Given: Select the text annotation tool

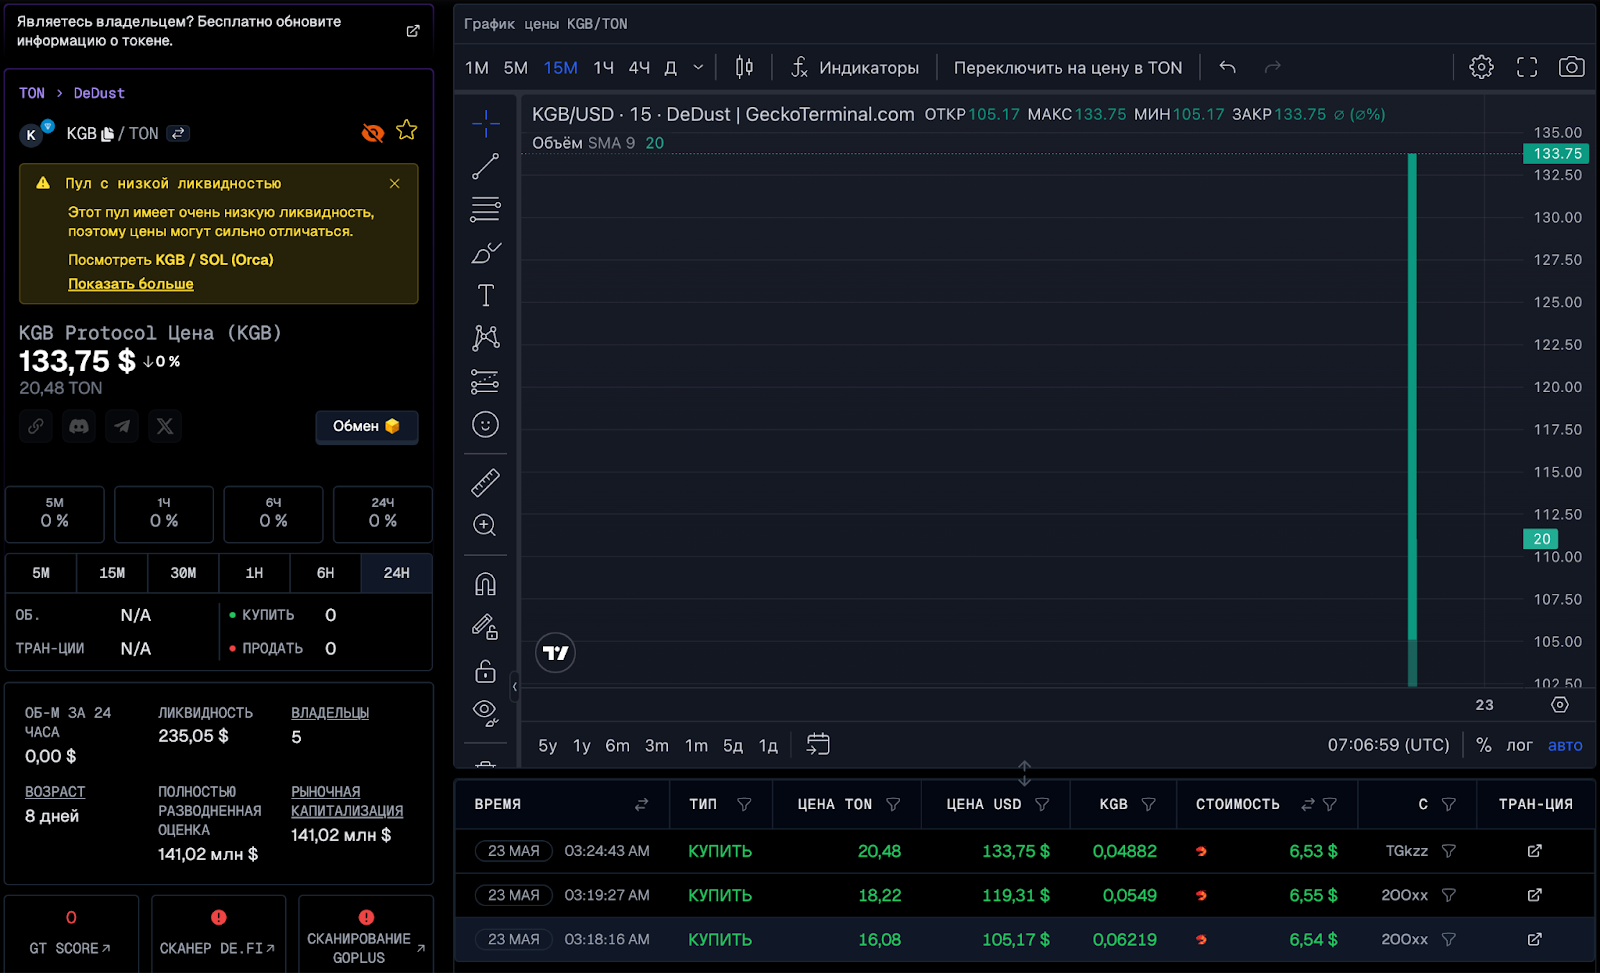Looking at the screenshot, I should click(x=485, y=295).
